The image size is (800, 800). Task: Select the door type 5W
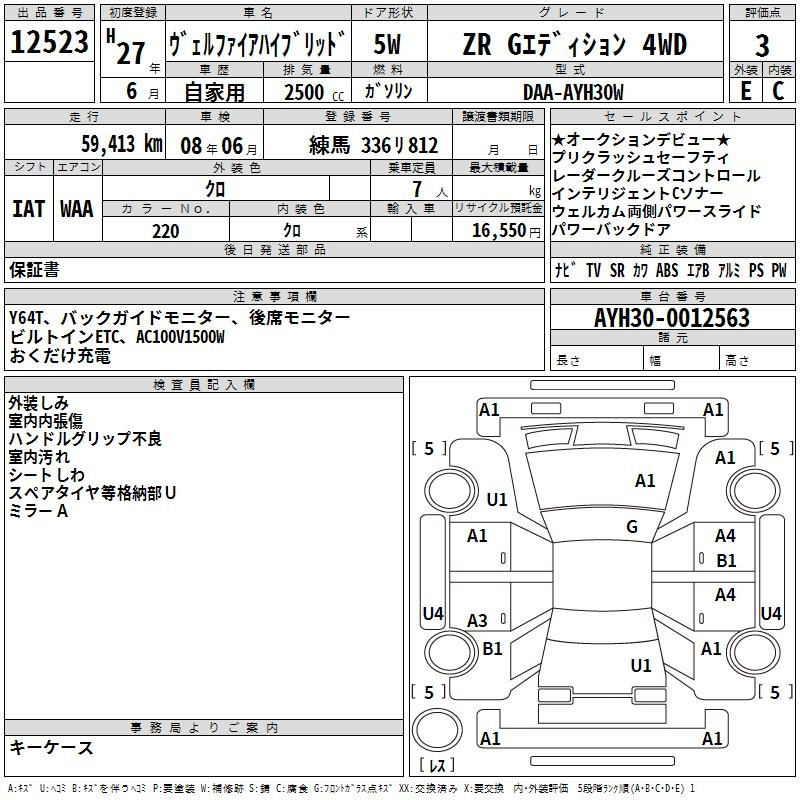[387, 45]
